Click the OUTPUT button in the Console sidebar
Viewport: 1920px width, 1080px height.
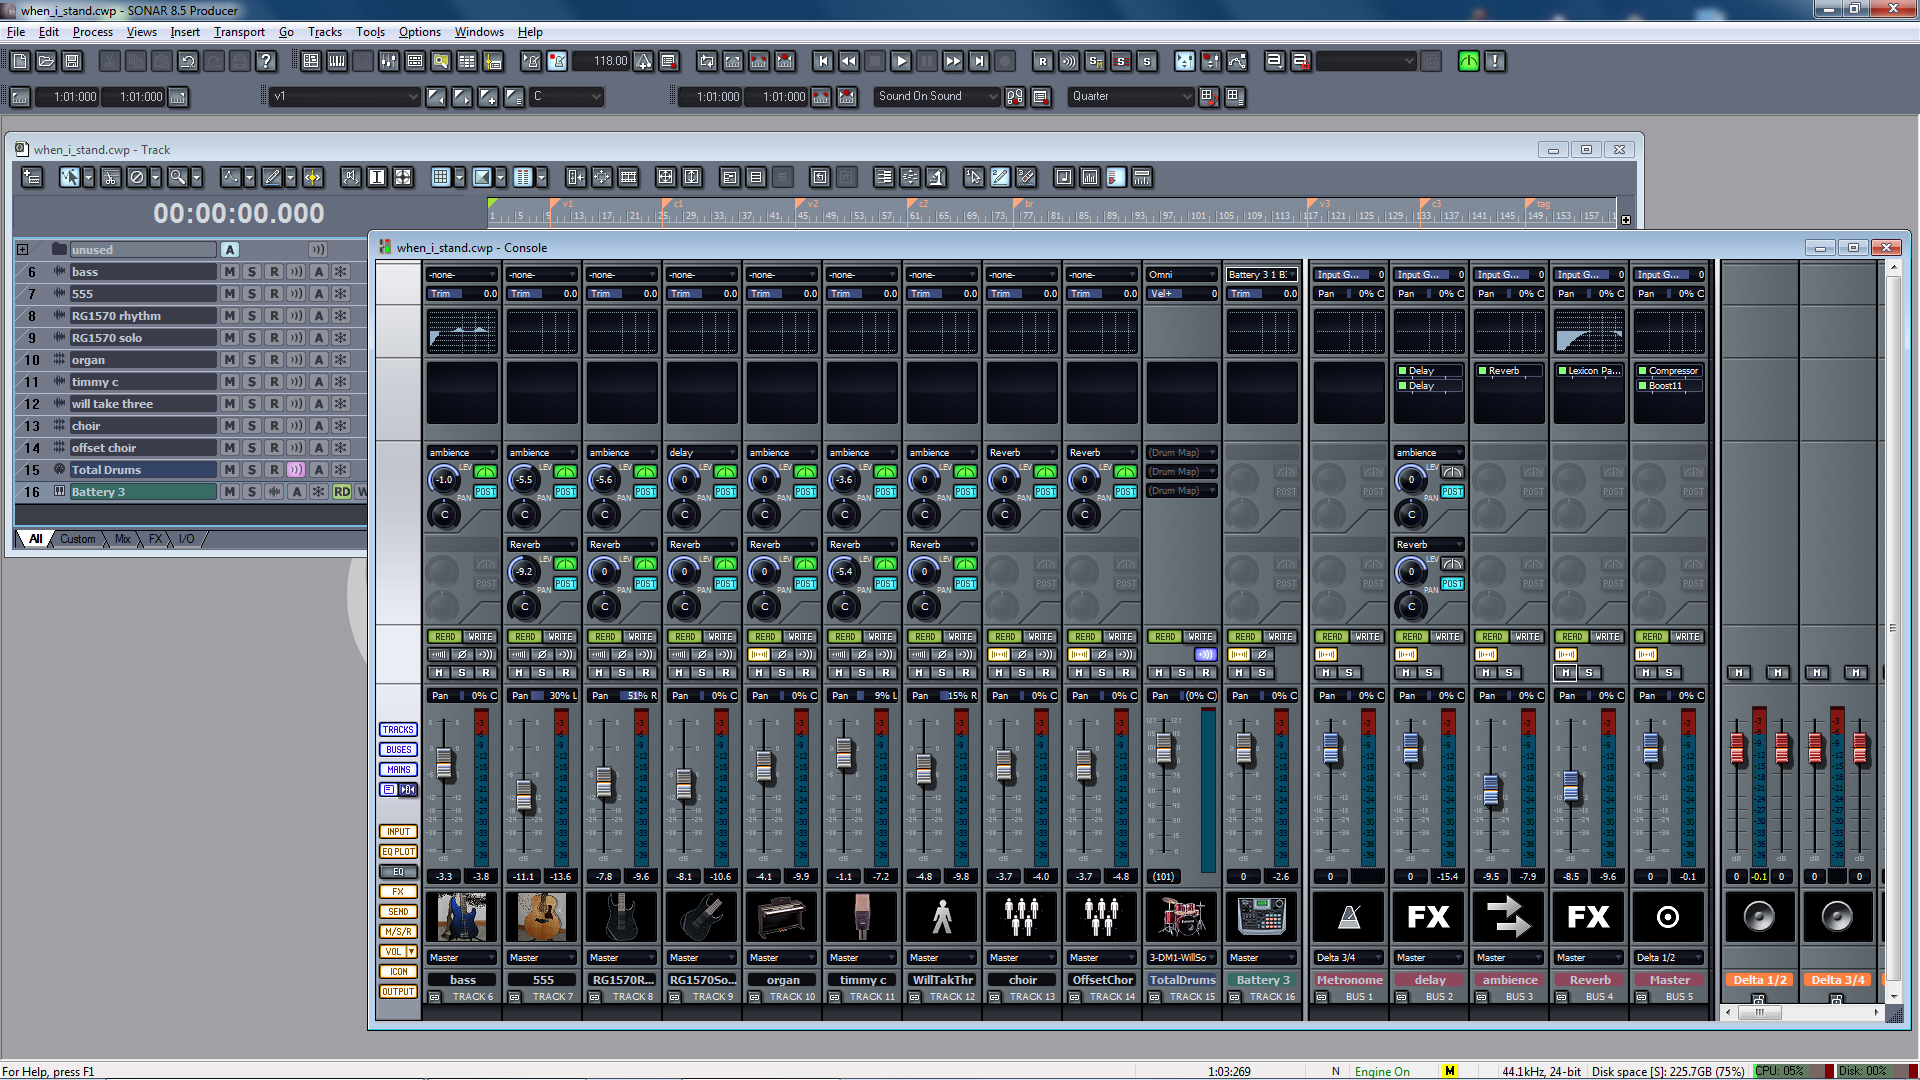tap(398, 992)
